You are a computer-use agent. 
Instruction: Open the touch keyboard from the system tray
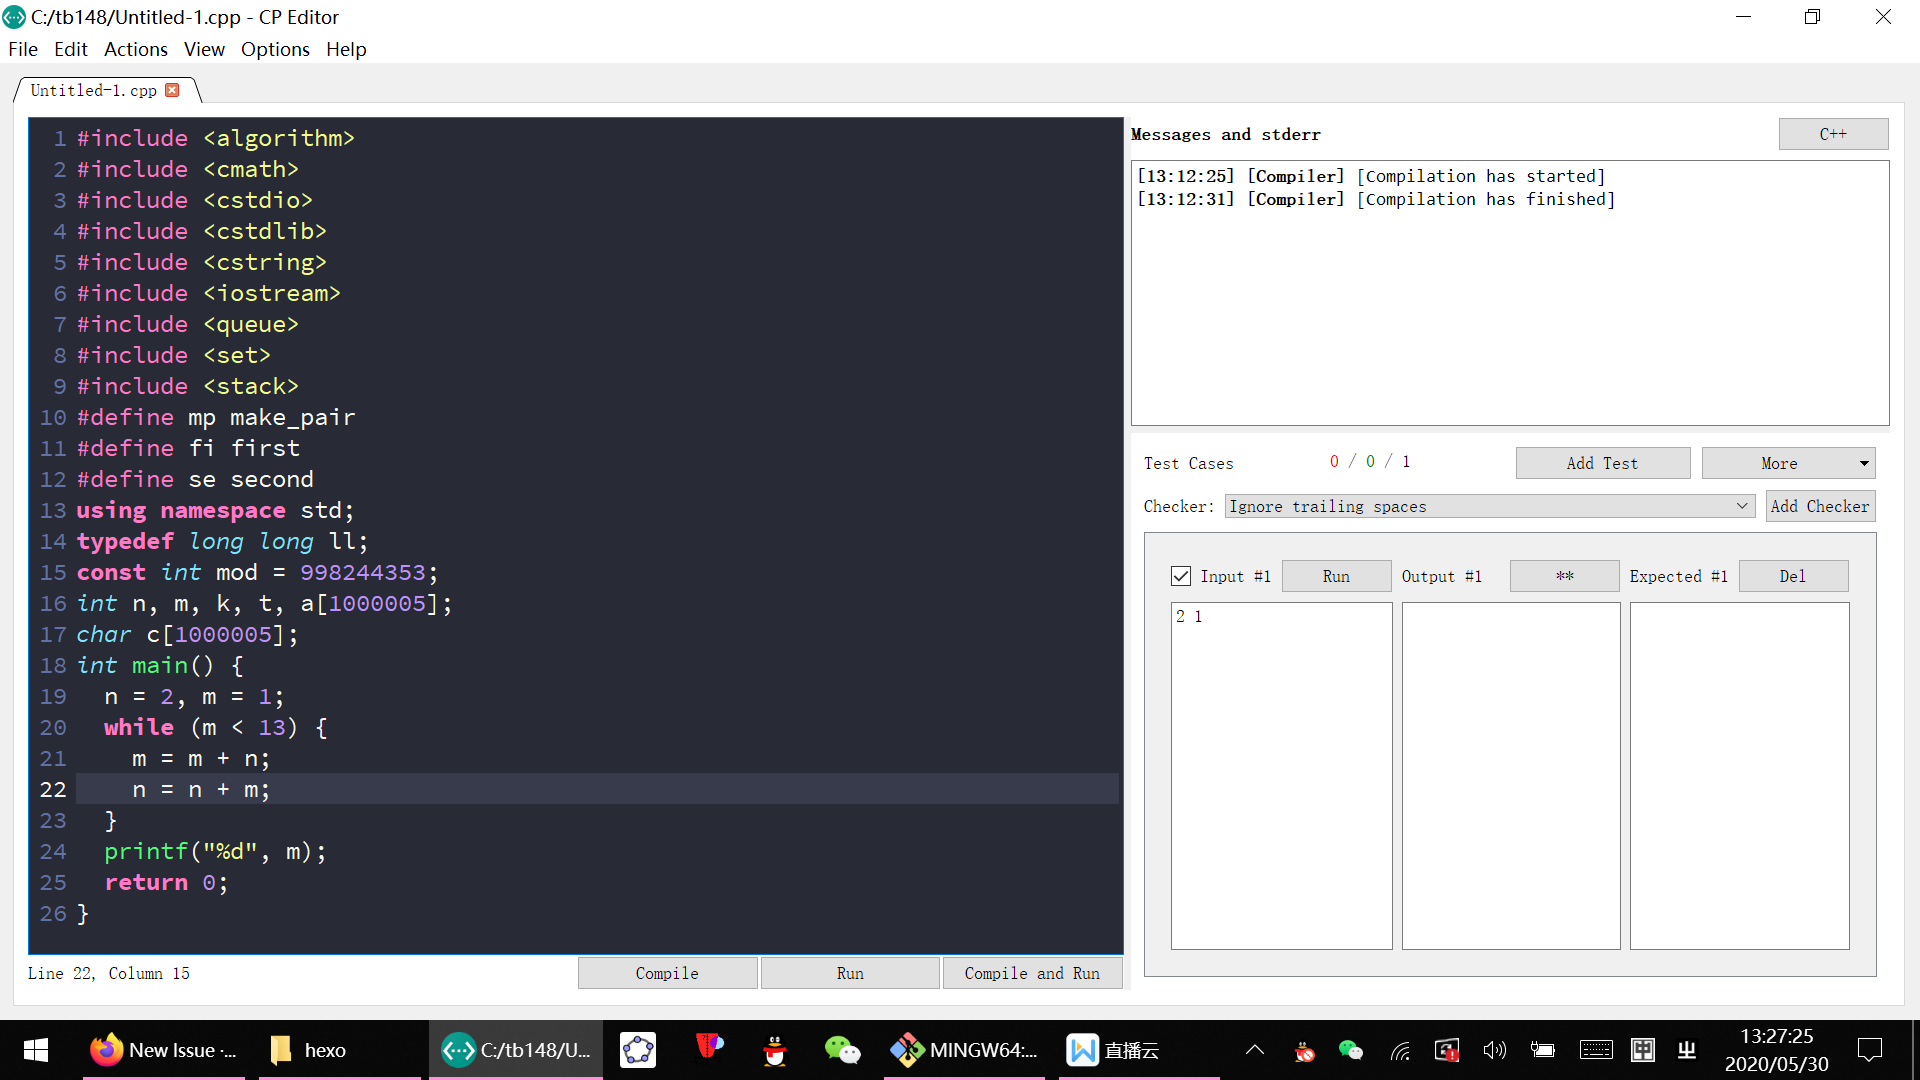pos(1596,1050)
